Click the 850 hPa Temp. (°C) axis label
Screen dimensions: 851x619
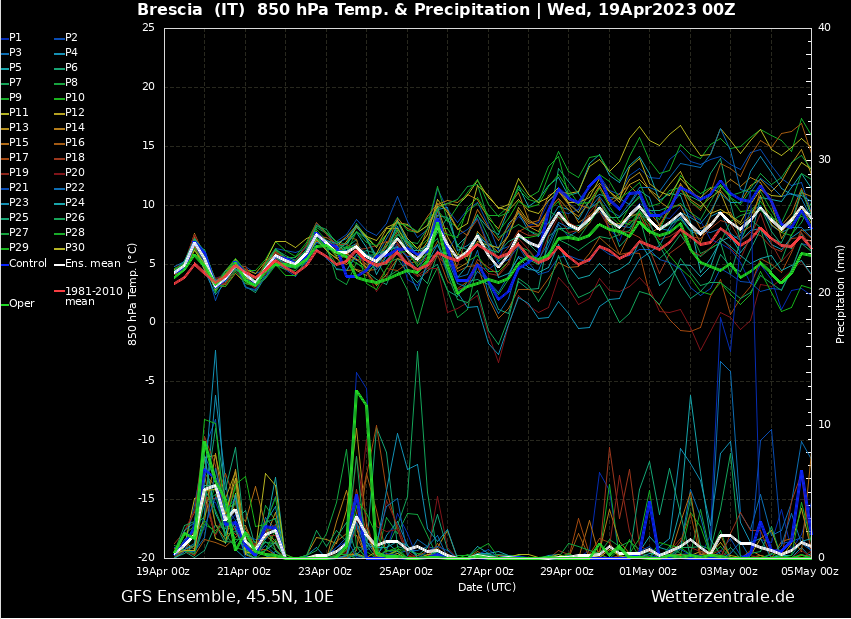pos(132,293)
